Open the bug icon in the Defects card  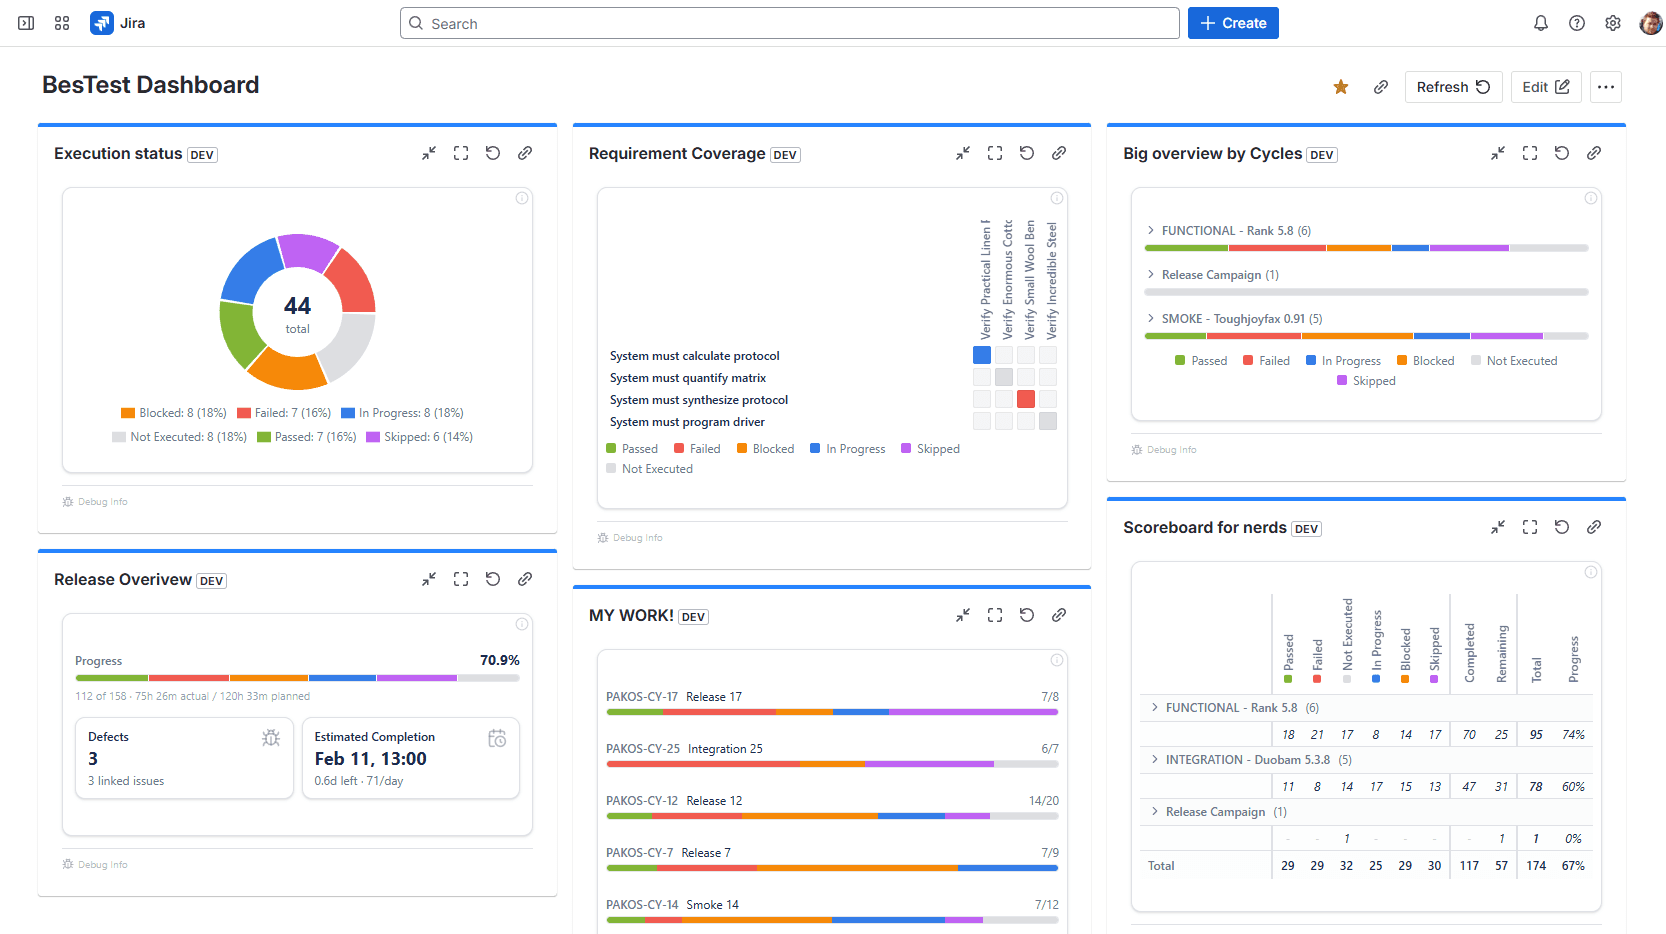tap(270, 737)
